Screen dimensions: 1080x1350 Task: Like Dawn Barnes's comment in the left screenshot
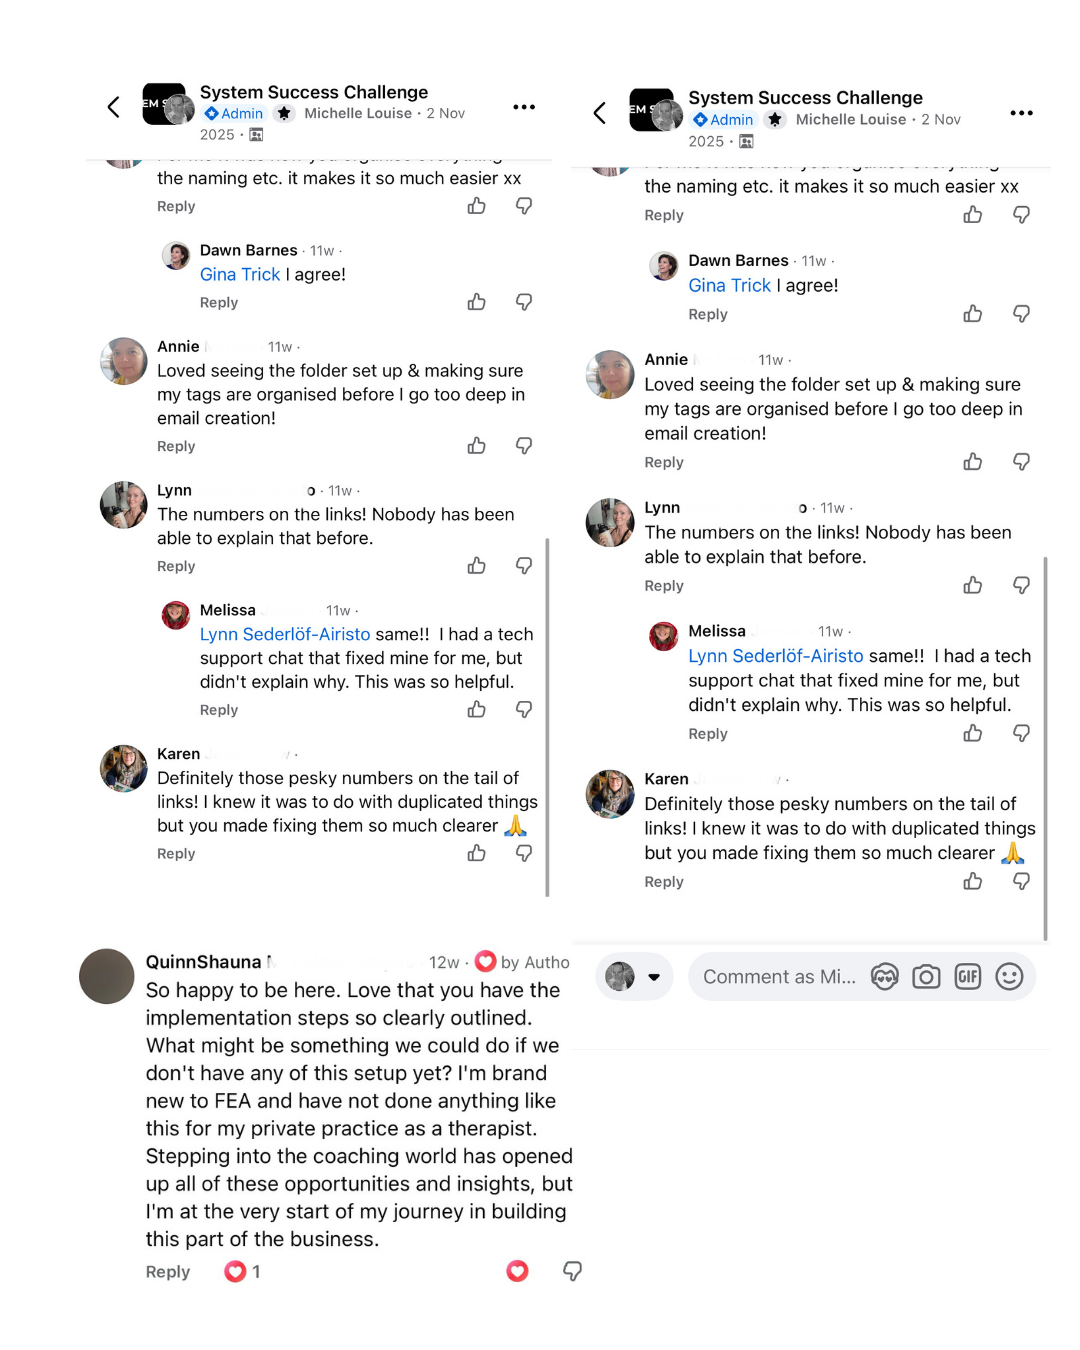[x=477, y=302]
